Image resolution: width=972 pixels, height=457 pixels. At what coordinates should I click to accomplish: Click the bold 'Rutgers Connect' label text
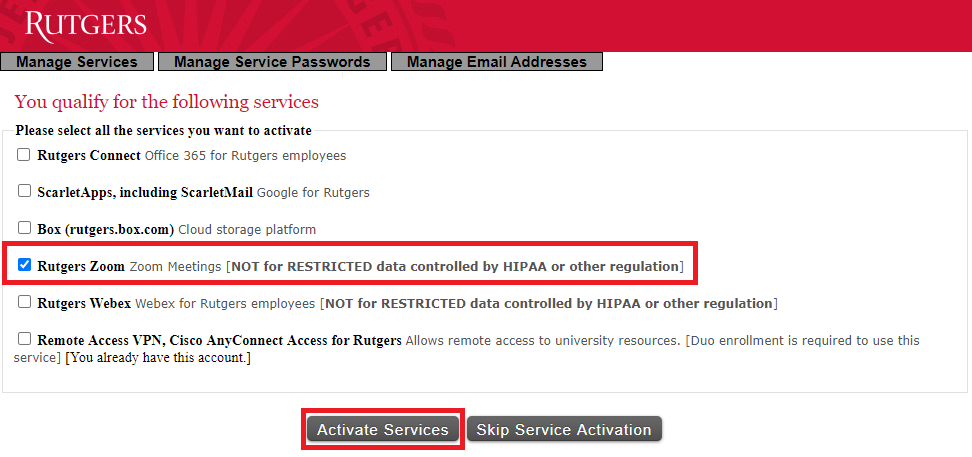(89, 156)
